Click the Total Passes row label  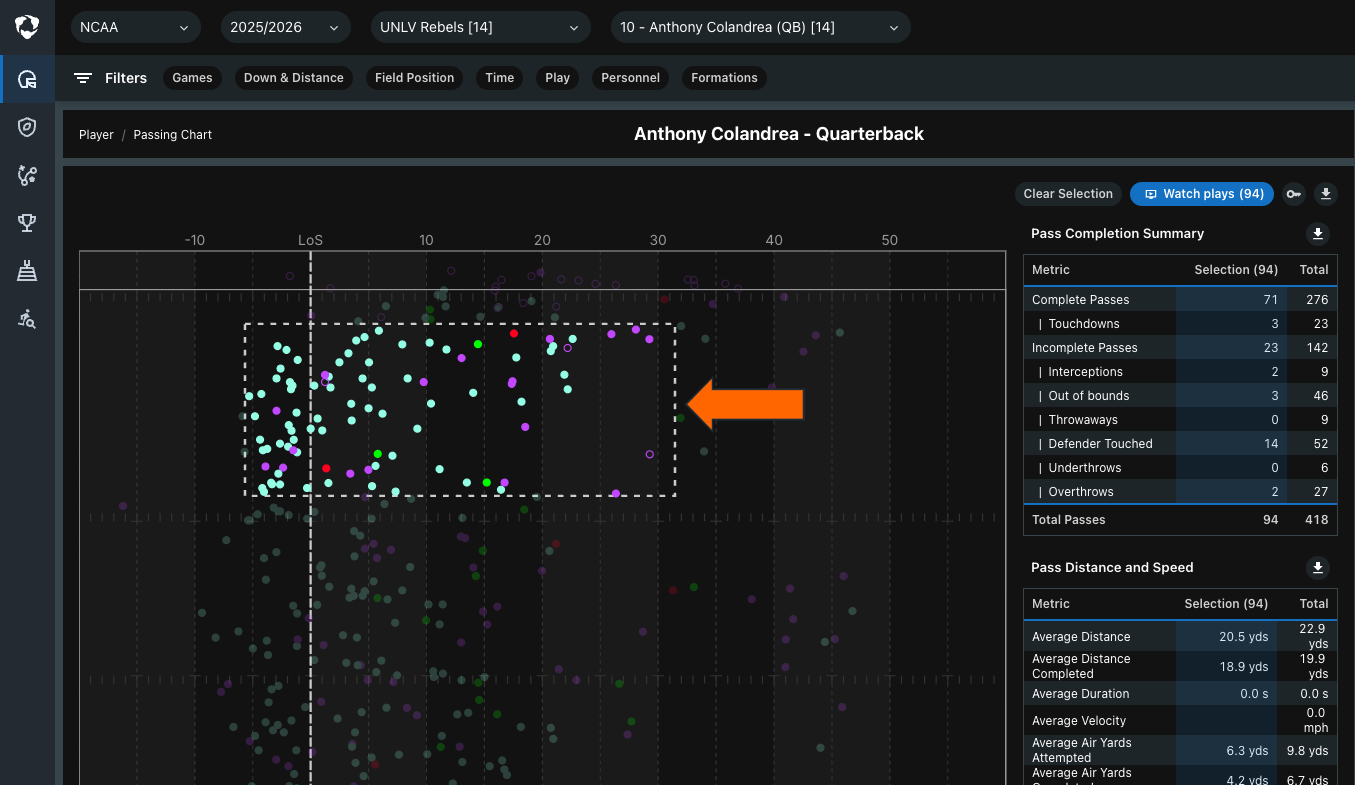coord(1069,520)
